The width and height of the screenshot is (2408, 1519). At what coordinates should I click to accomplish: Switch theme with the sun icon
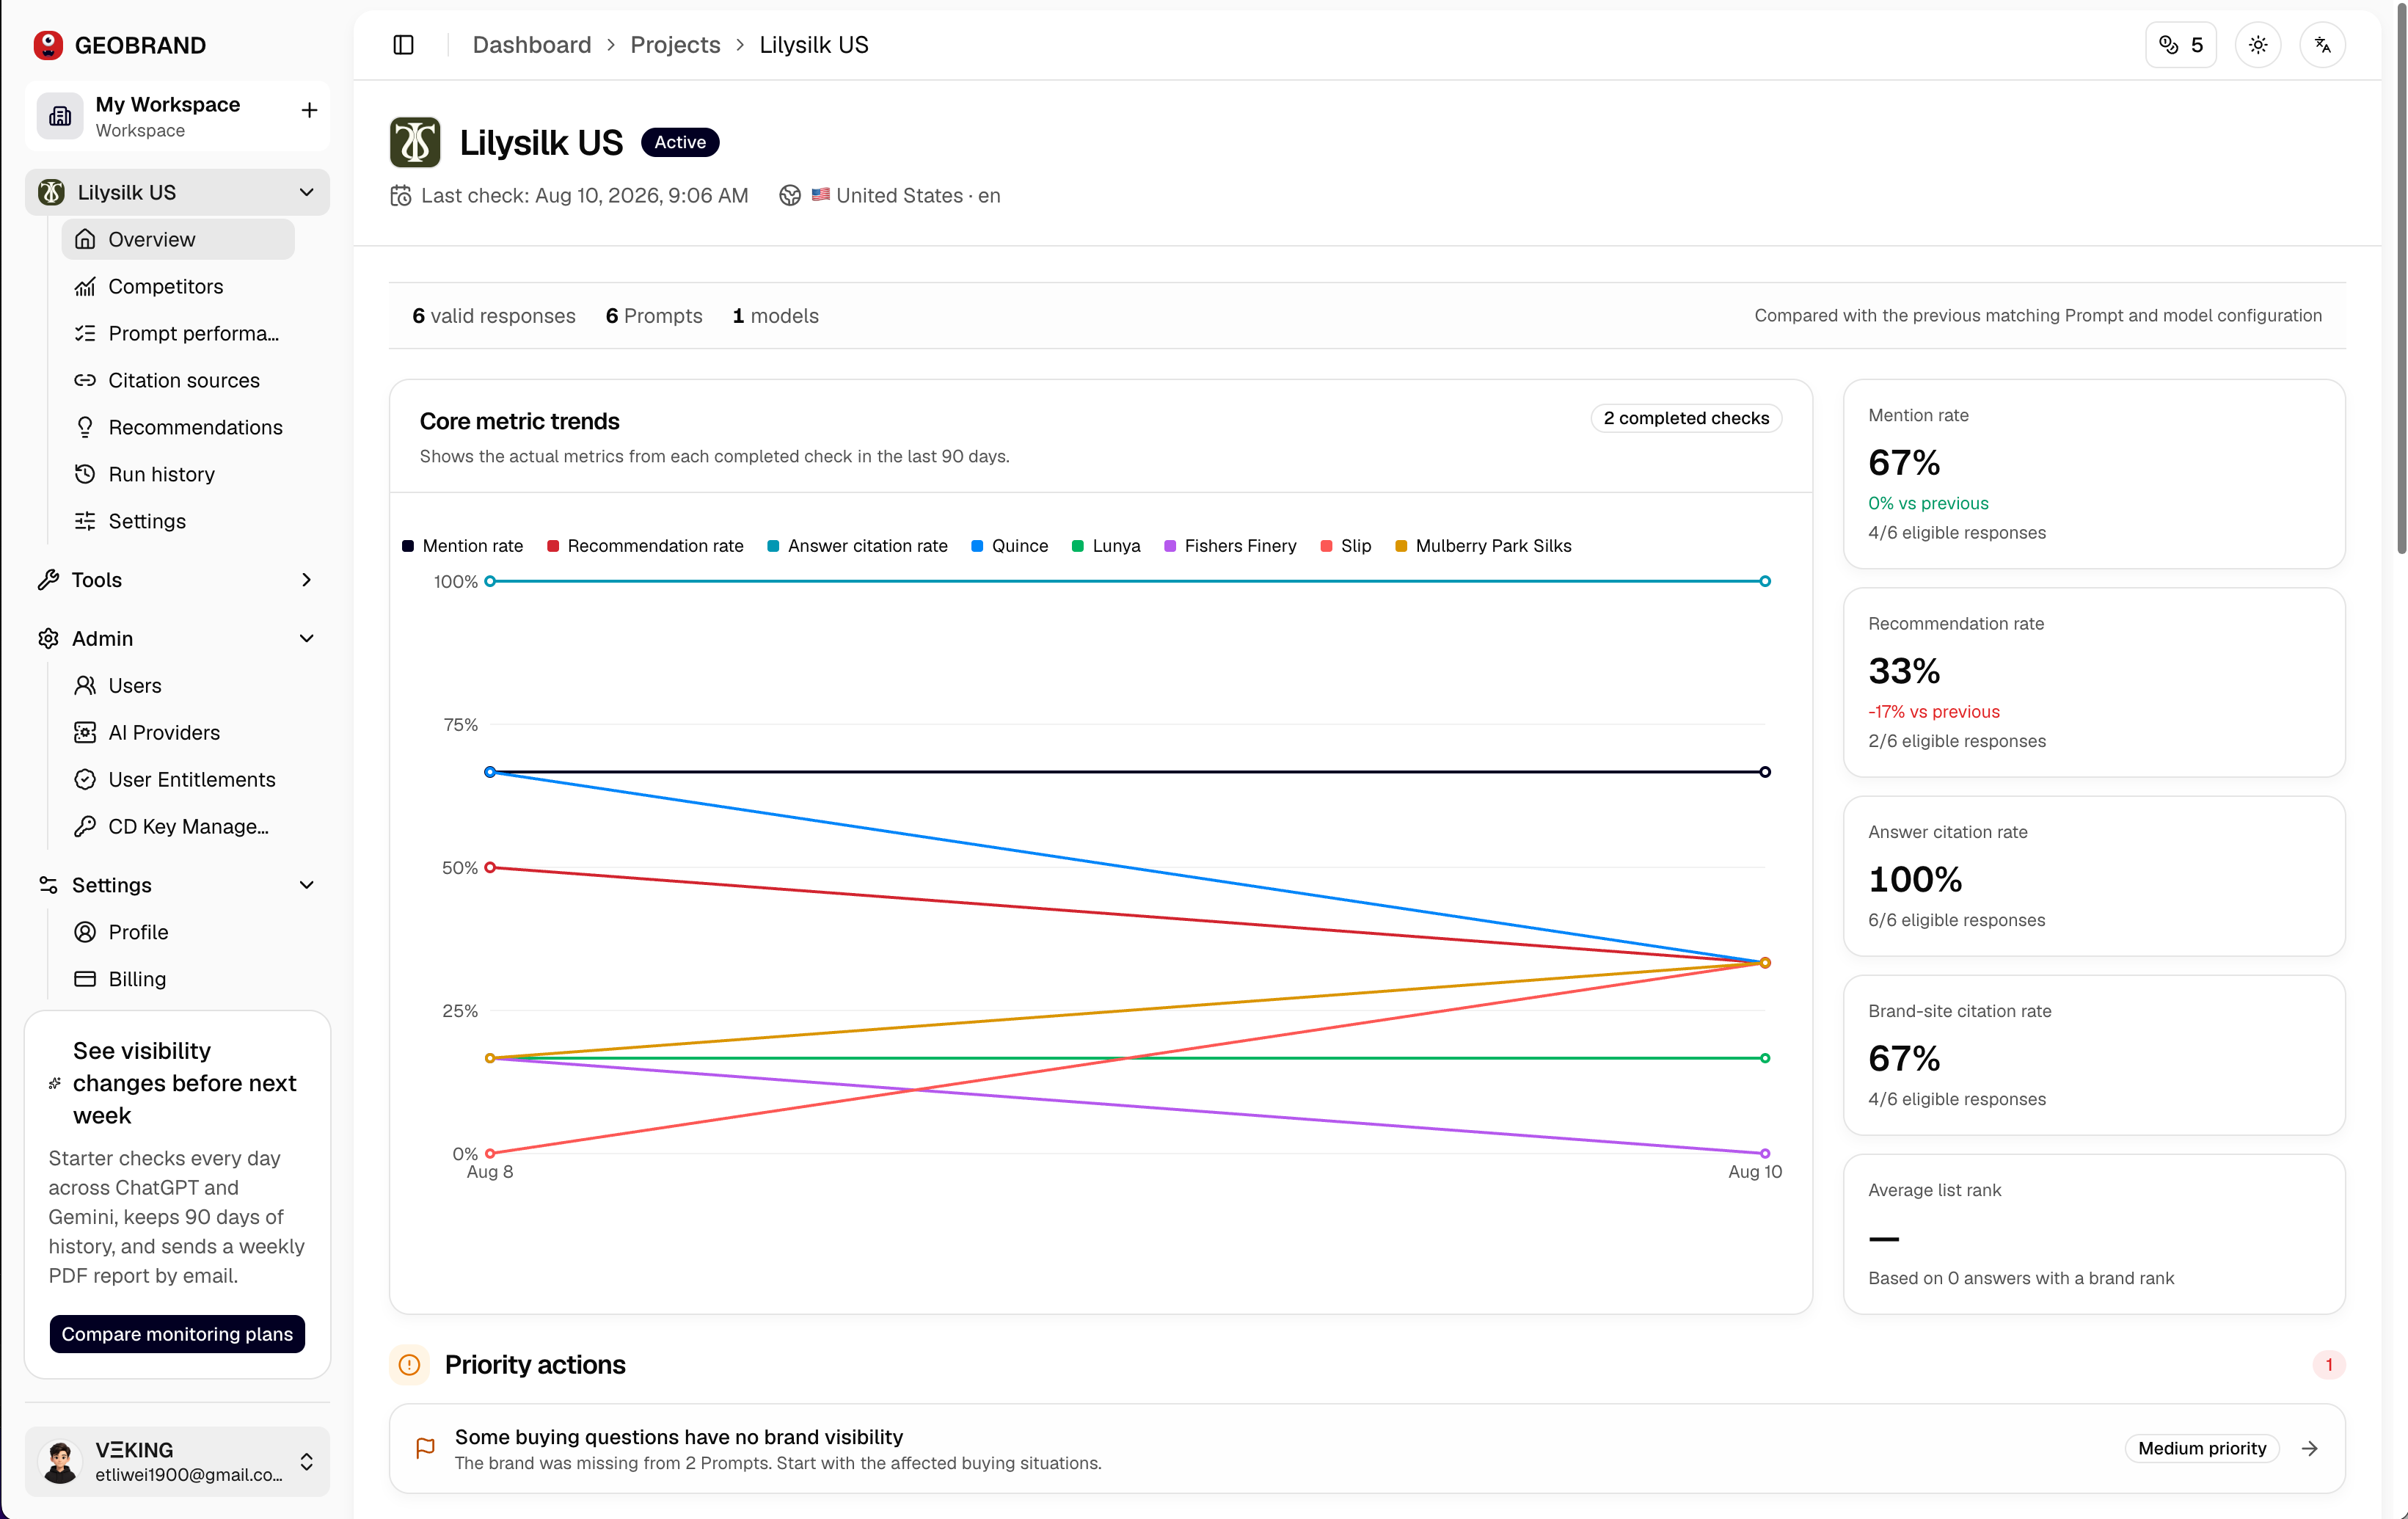click(x=2258, y=45)
